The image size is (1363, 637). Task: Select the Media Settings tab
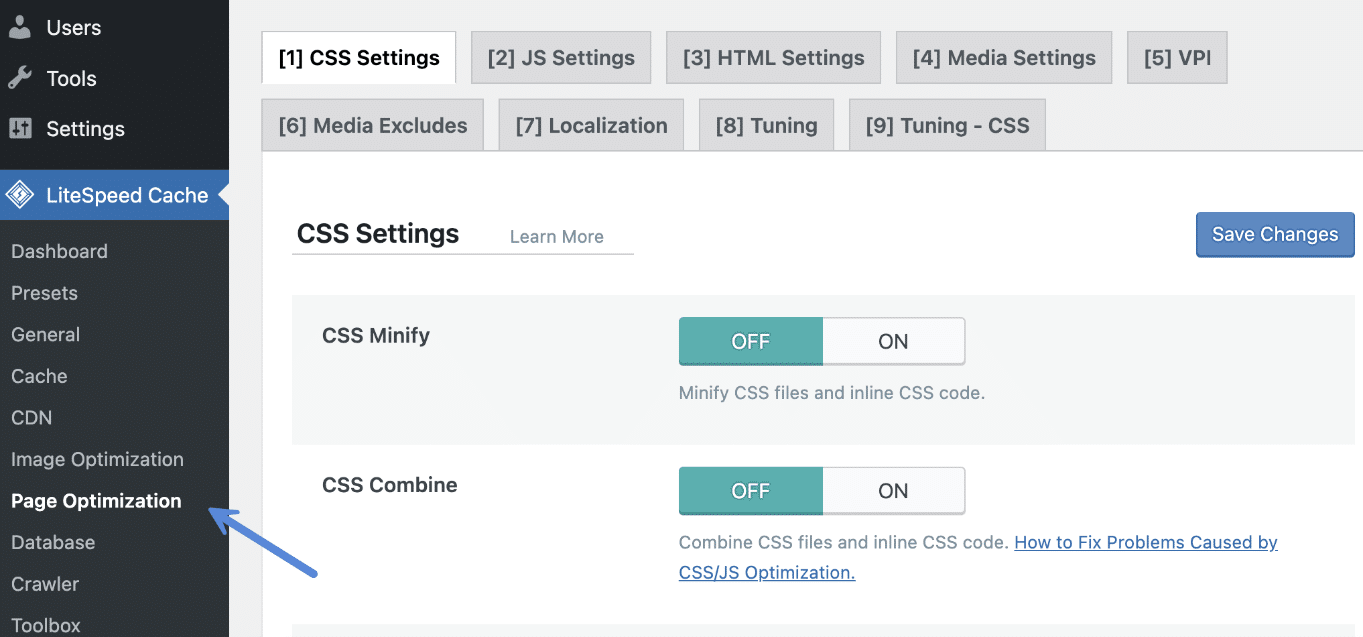coord(1003,57)
